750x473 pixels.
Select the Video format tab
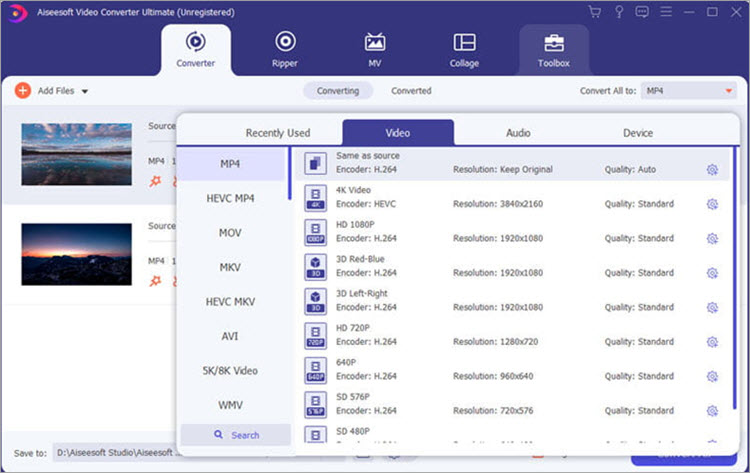pos(398,132)
